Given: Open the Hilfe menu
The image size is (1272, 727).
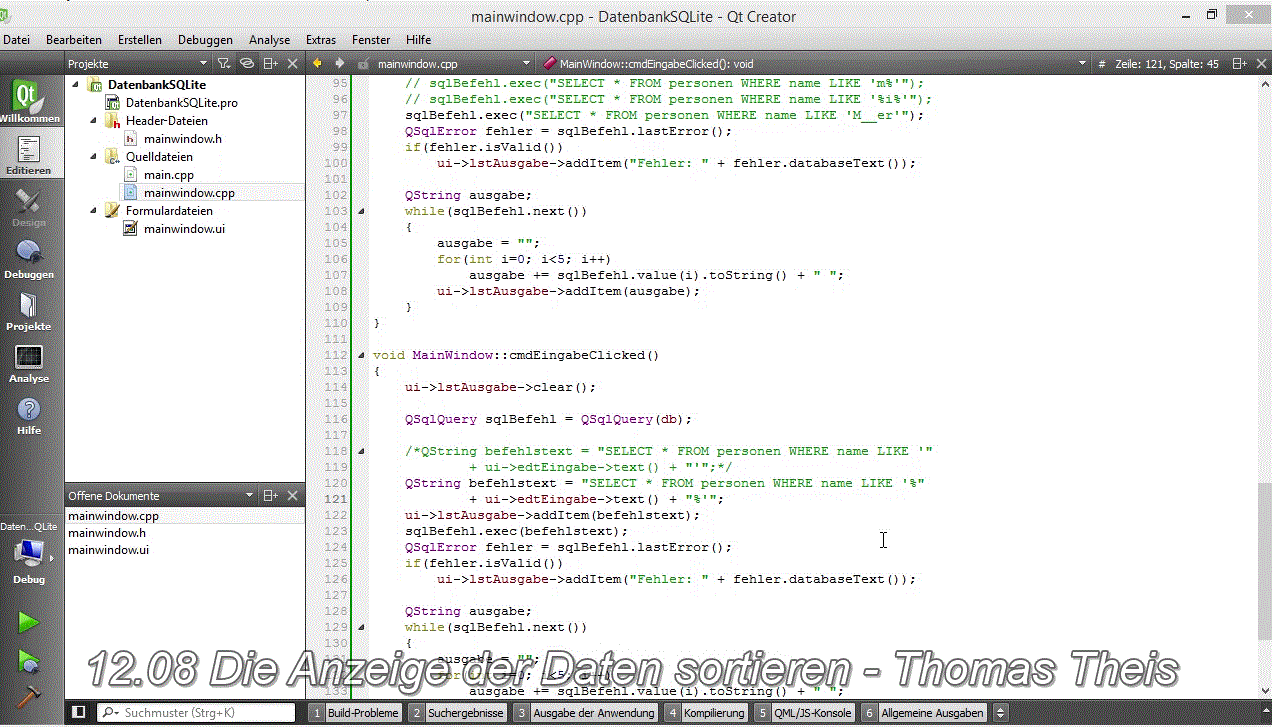Looking at the screenshot, I should [419, 40].
